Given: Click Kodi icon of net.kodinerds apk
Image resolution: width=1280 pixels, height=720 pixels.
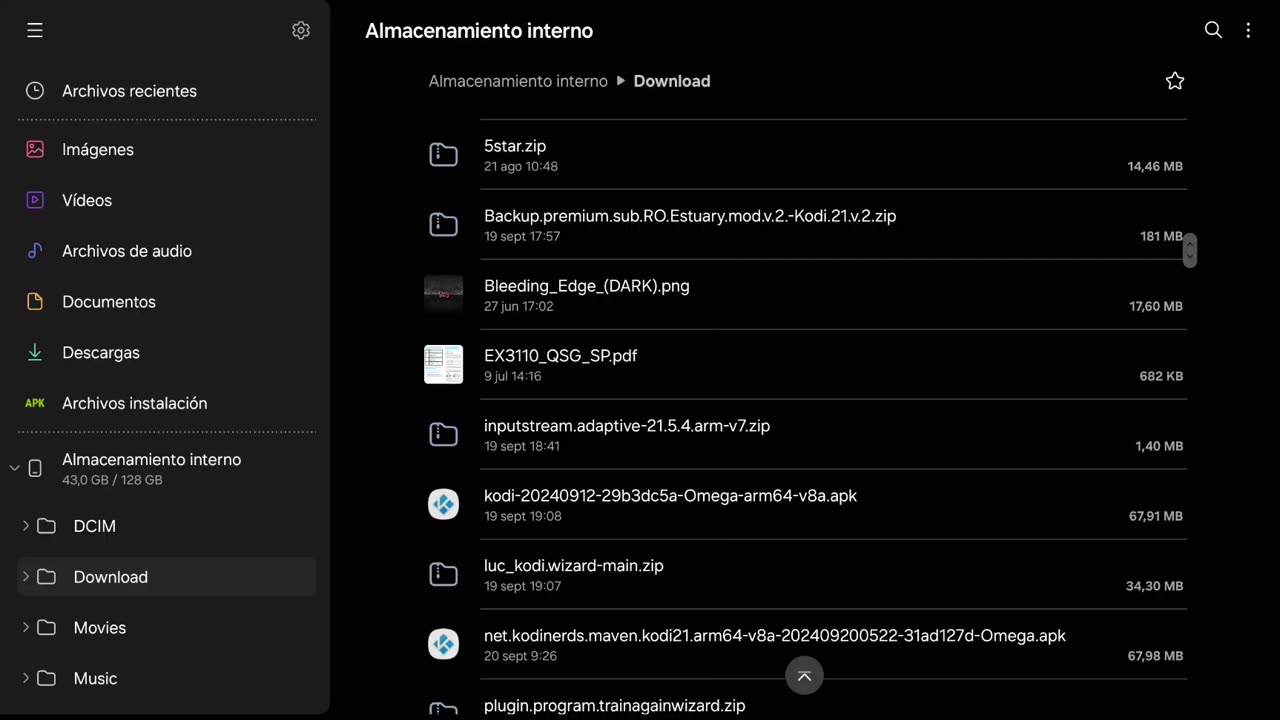Looking at the screenshot, I should [443, 645].
